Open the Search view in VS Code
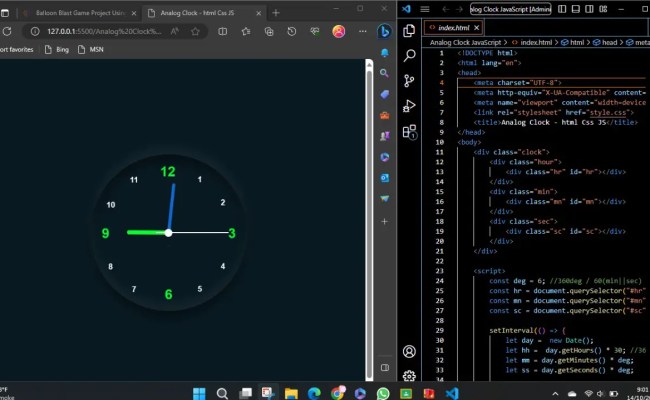 (409, 55)
